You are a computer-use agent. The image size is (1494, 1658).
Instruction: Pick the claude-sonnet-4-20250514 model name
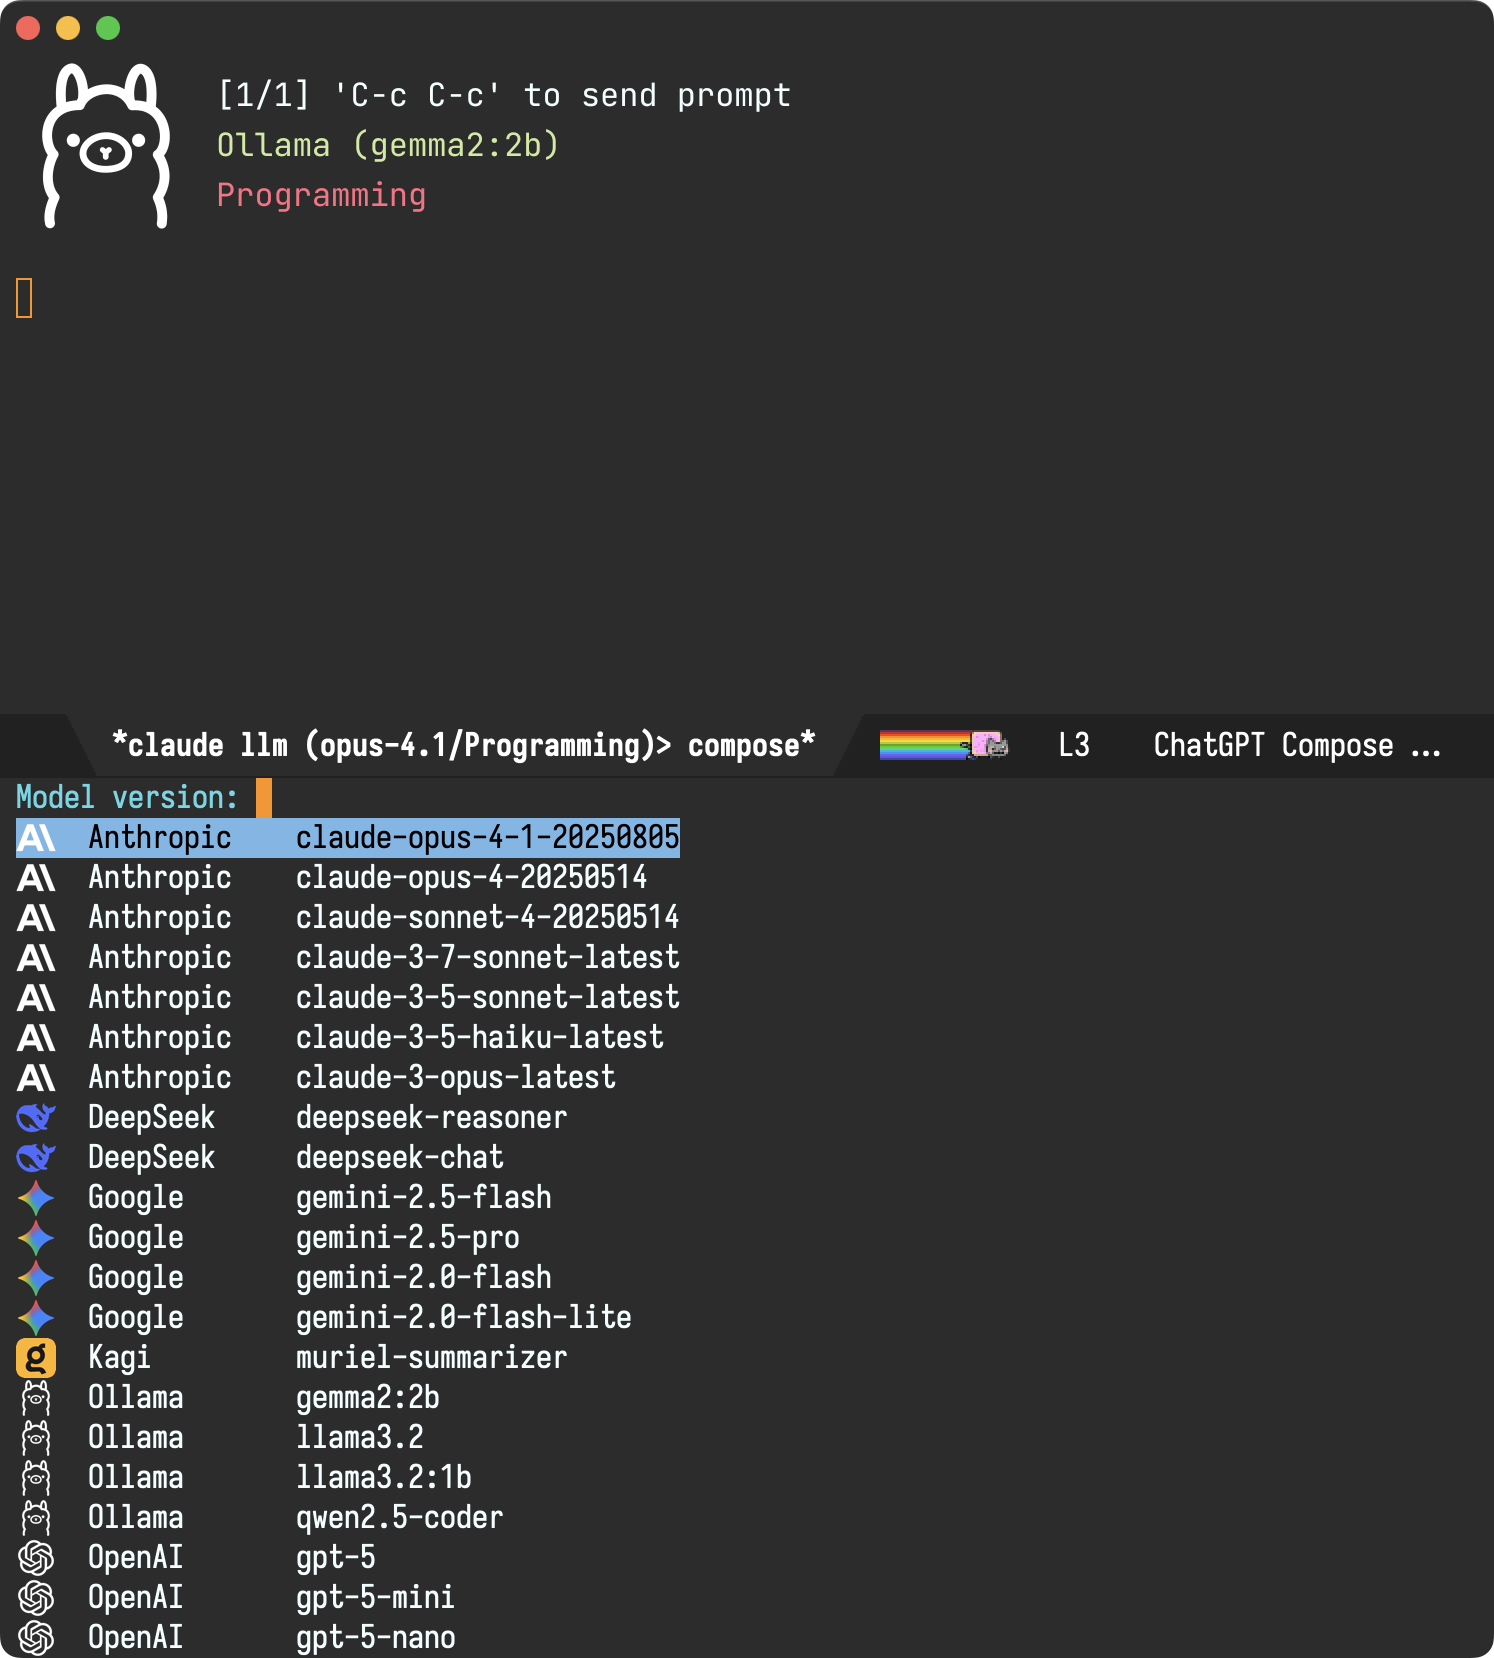tap(488, 917)
